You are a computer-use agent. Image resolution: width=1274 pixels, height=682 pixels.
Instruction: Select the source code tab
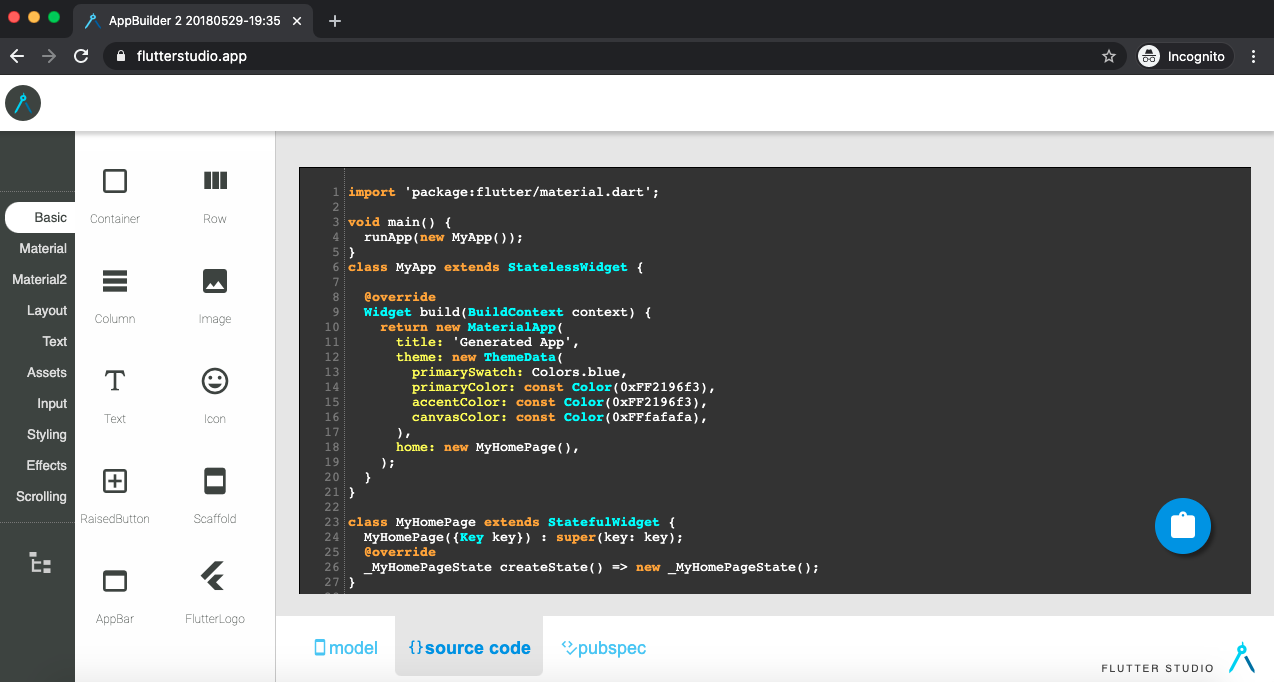point(469,648)
